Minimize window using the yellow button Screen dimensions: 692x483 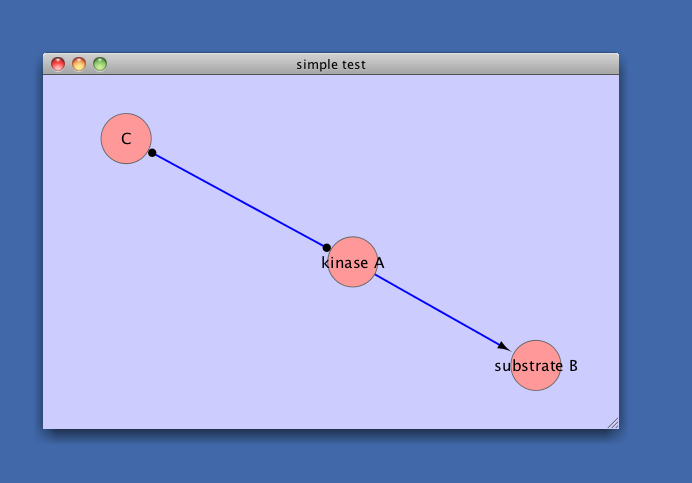tap(79, 64)
